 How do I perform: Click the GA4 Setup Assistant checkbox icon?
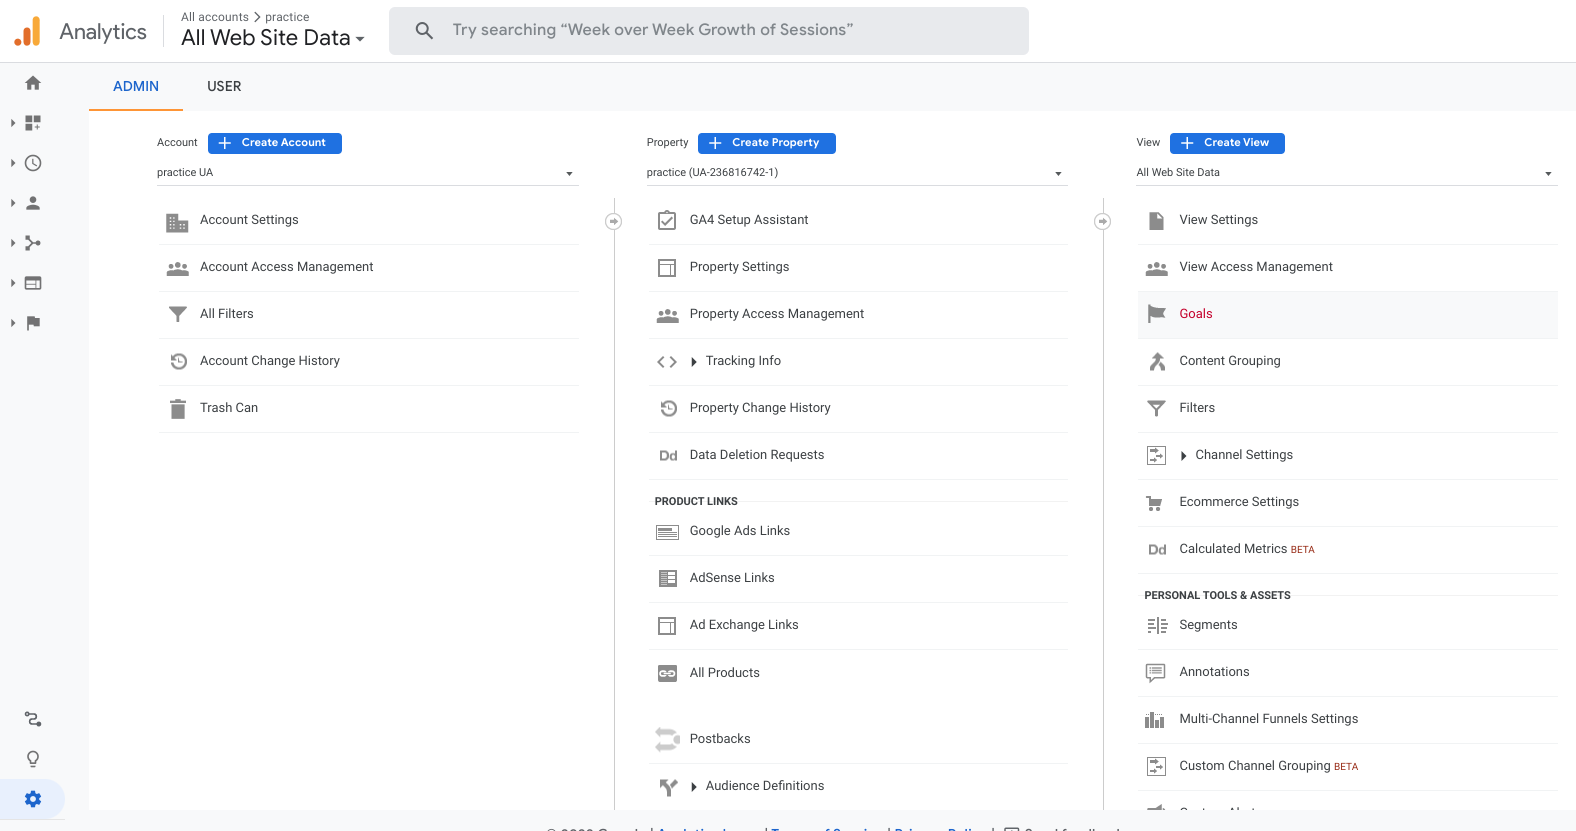click(x=667, y=220)
